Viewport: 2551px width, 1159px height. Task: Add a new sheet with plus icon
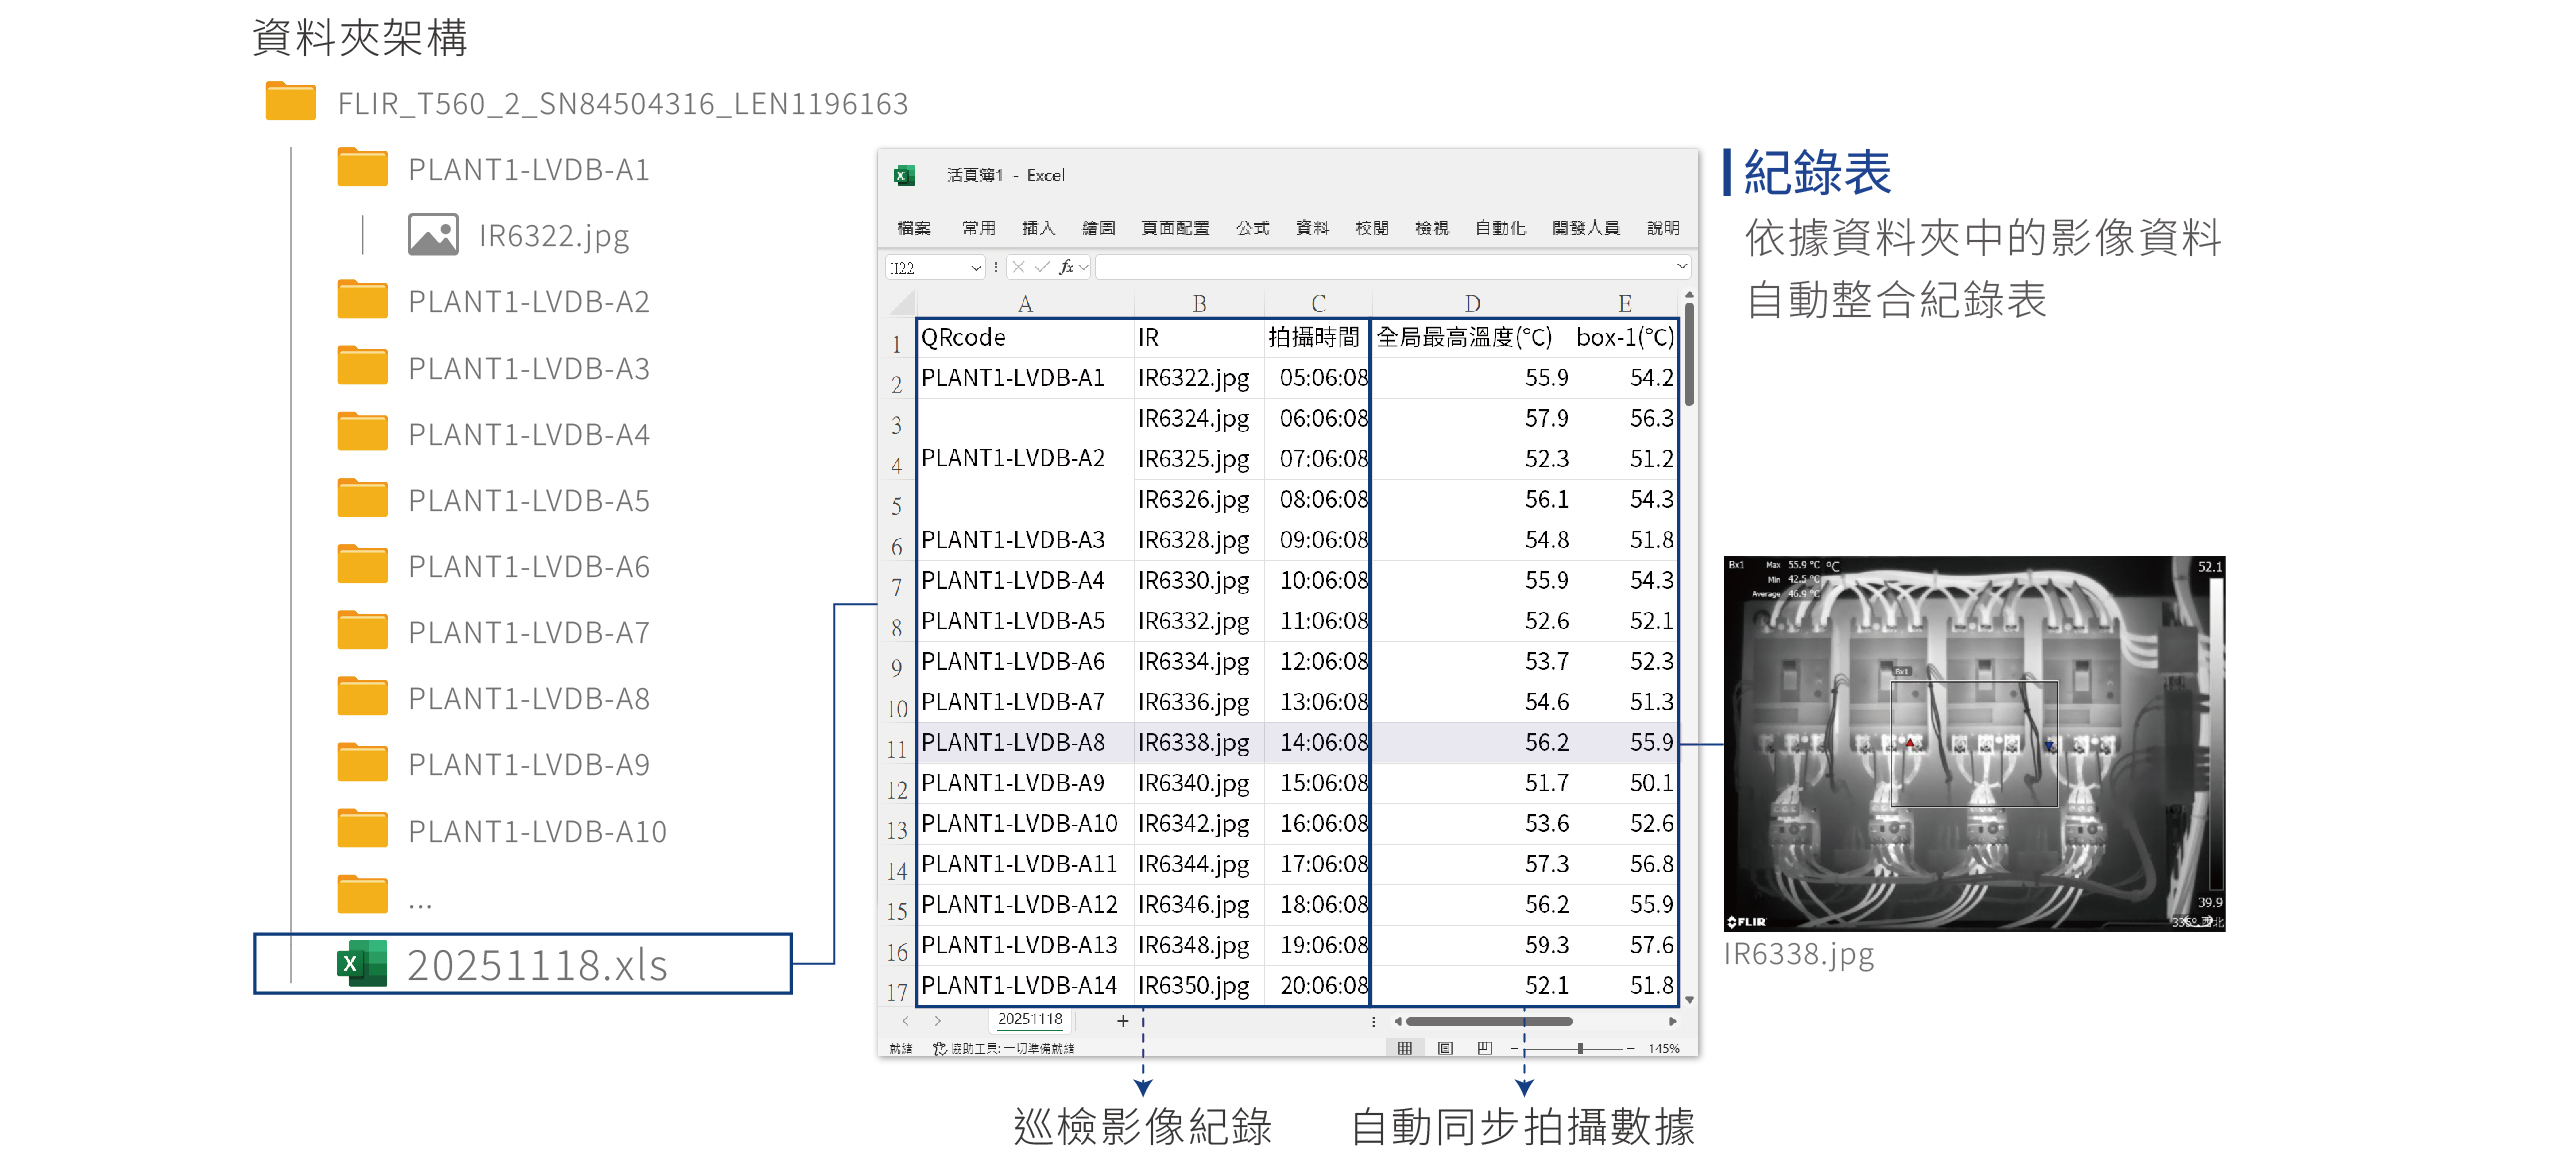(x=1122, y=1020)
